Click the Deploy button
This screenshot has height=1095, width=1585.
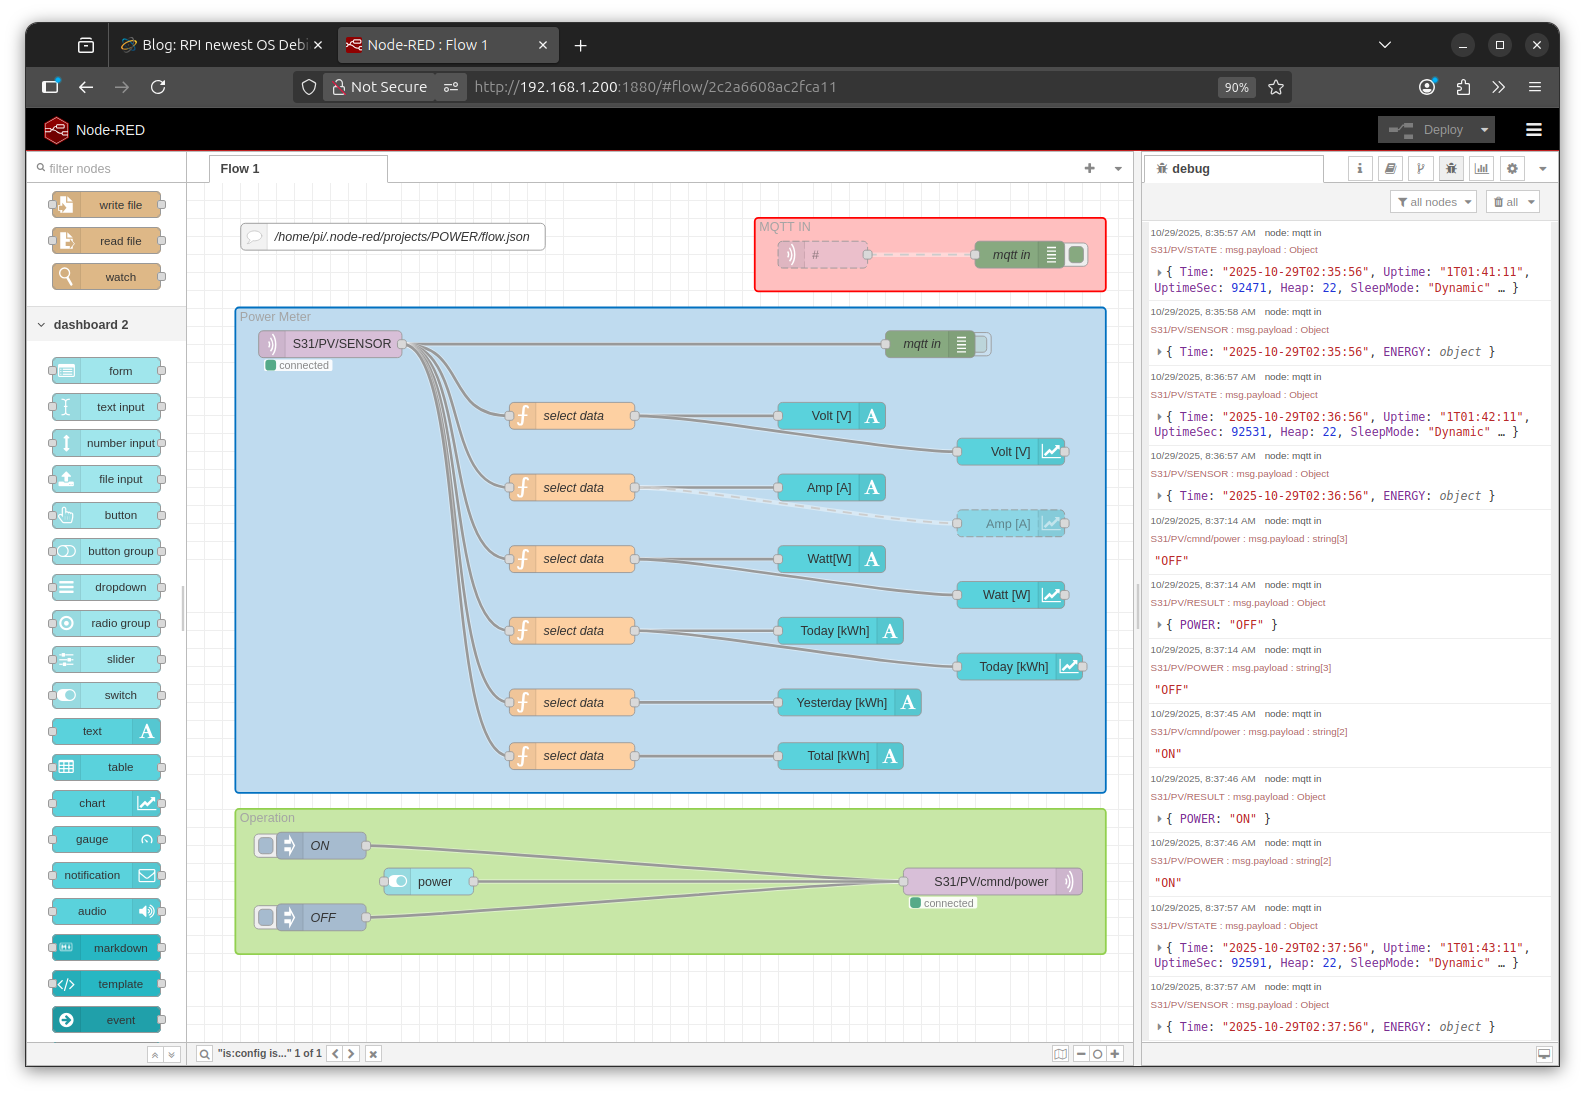[1428, 130]
